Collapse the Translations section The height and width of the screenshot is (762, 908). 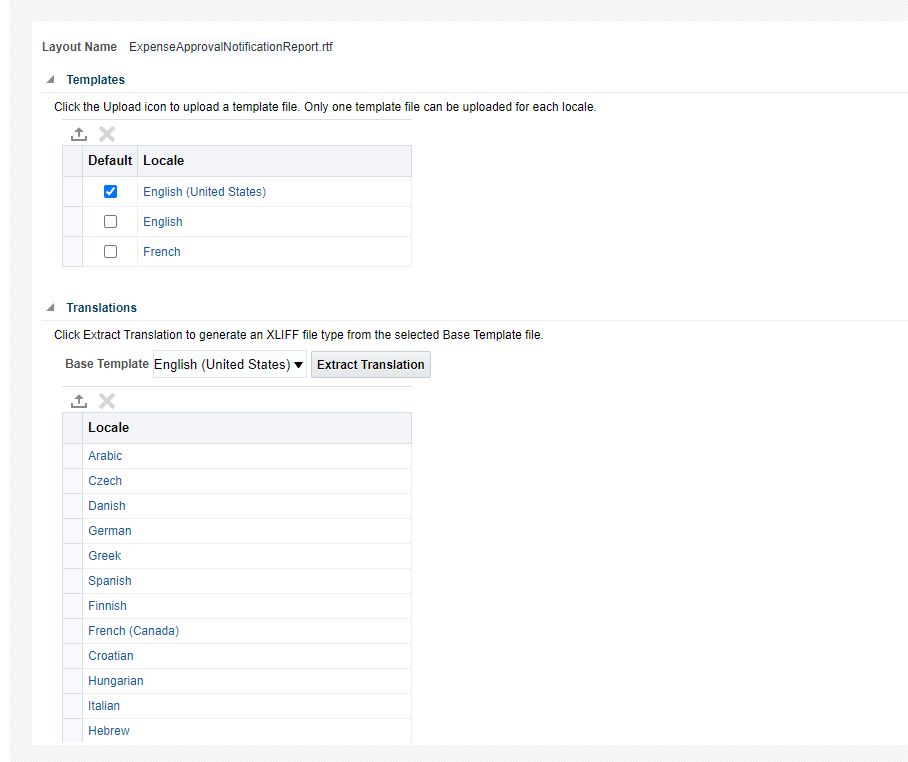[x=48, y=307]
